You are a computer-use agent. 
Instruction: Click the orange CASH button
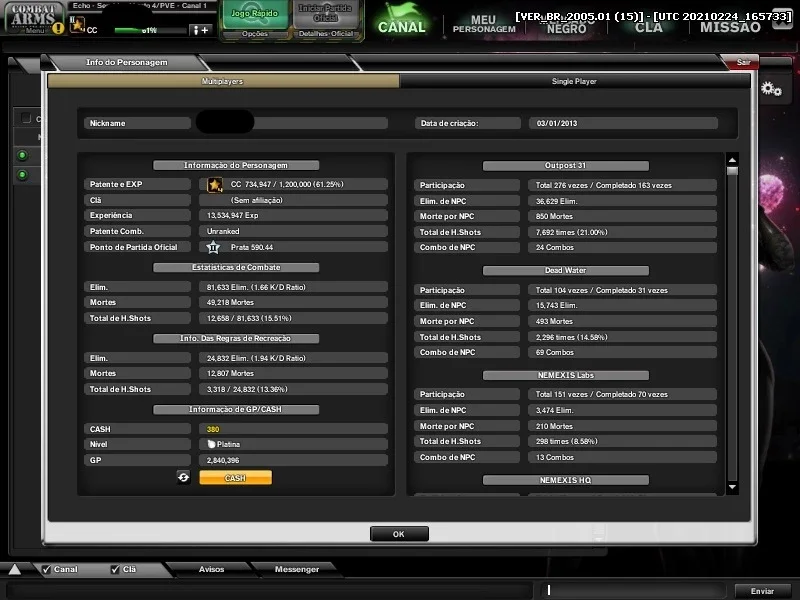(235, 478)
